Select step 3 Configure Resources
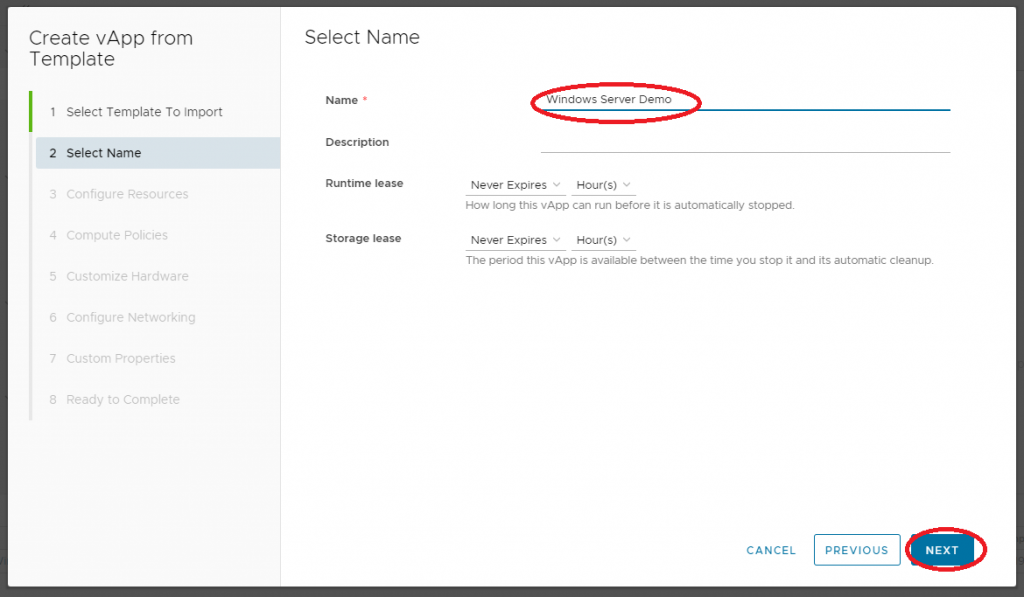This screenshot has height=597, width=1024. 158,194
